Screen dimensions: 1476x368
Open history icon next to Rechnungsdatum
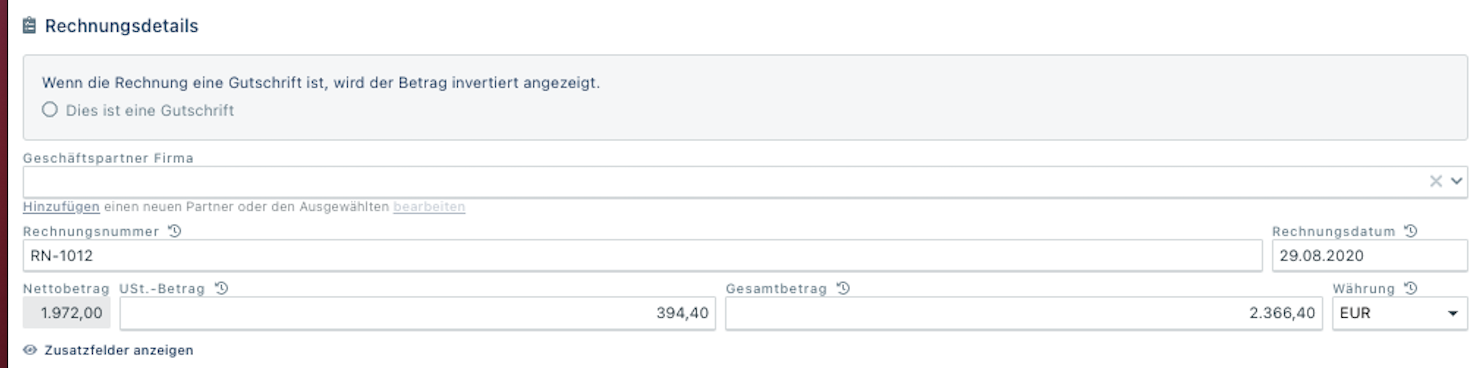[1411, 232]
